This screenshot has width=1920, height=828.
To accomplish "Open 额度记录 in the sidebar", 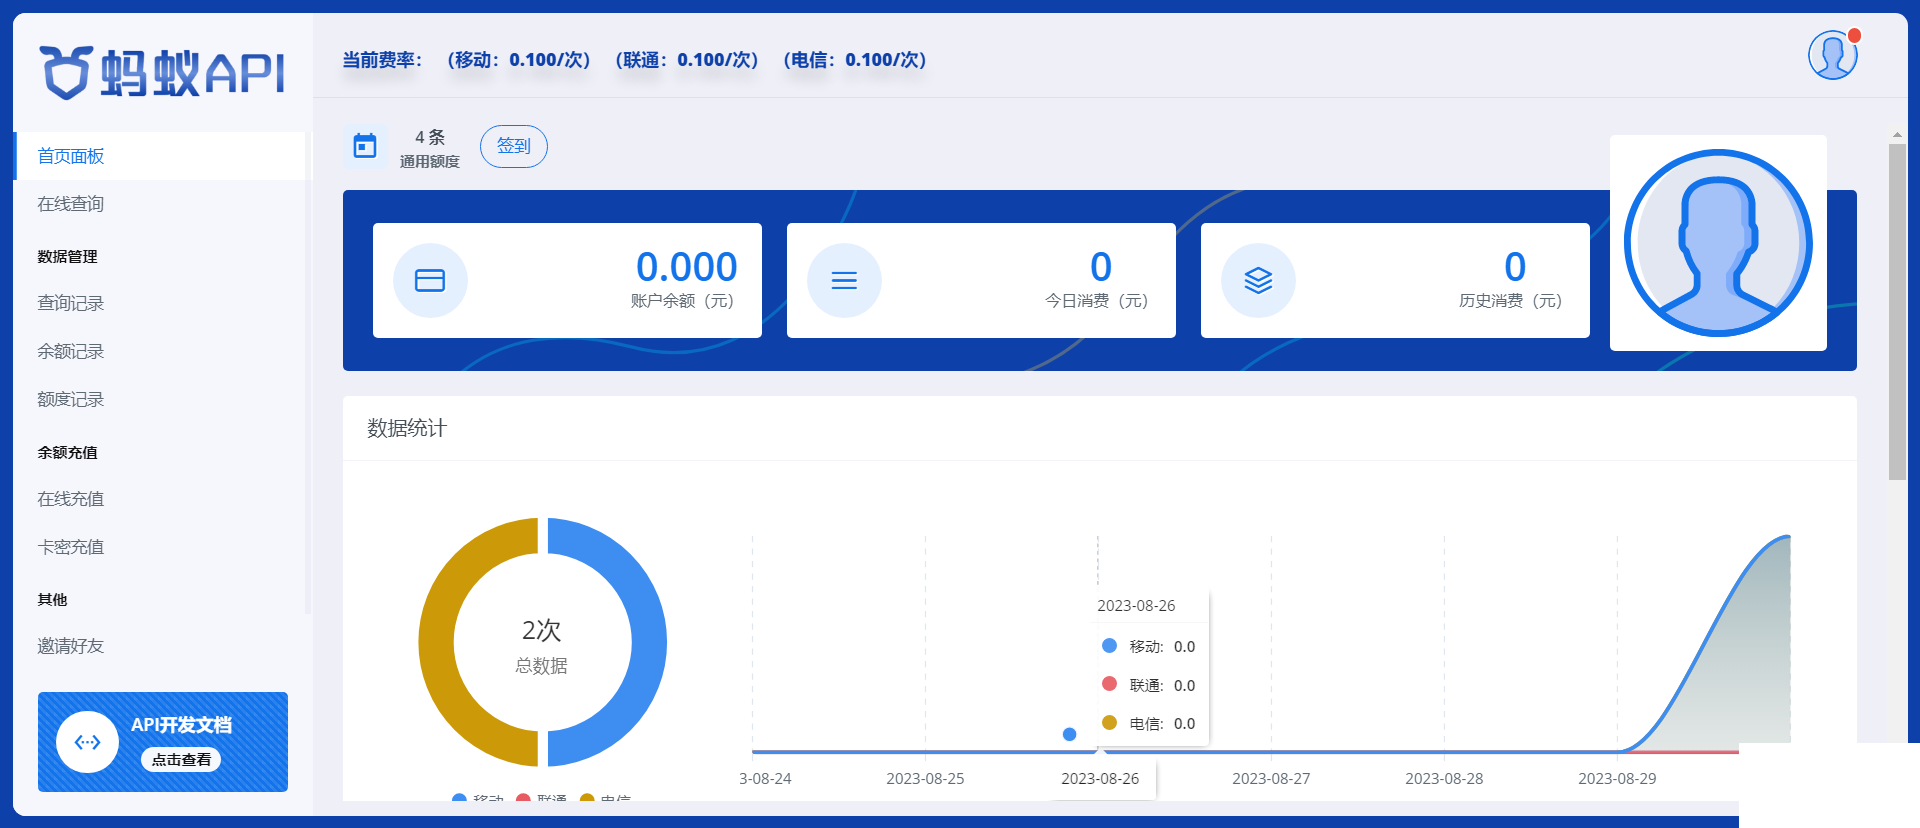I will (x=71, y=399).
